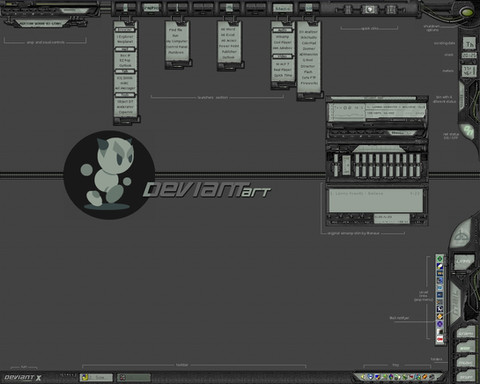
Task: Click the green glowing shutdown orb
Action: [467, 12]
